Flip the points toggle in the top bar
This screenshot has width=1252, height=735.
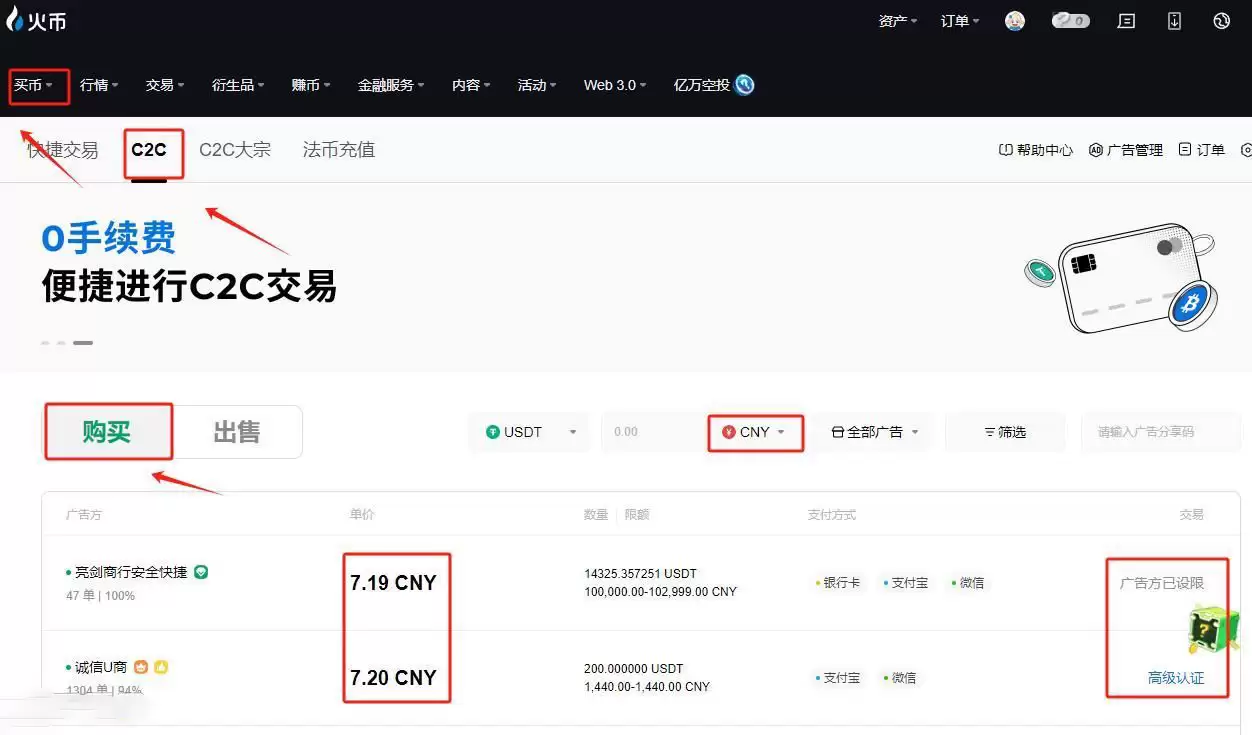tap(1070, 20)
